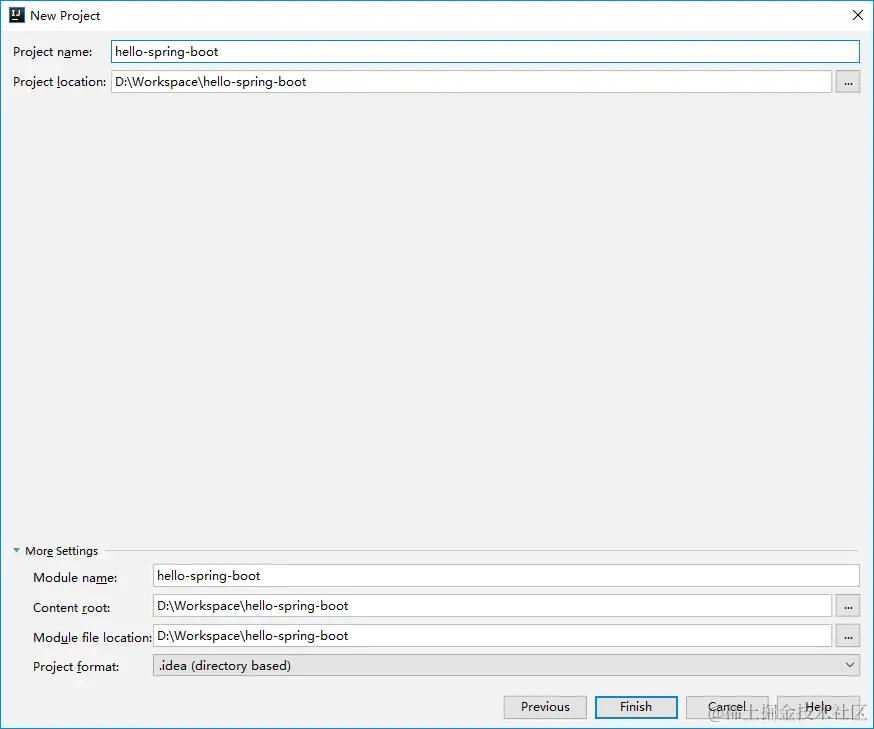Browse for Content root directory
Viewport: 874px width, 729px height.
pyautogui.click(x=848, y=606)
